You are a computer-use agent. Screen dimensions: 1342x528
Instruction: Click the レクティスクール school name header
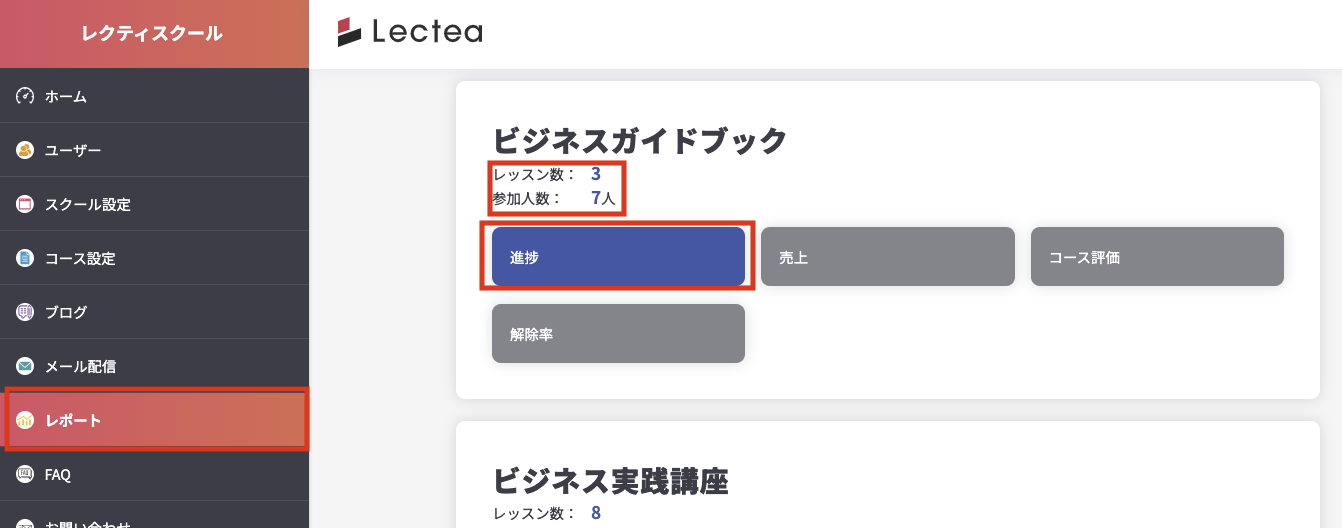click(x=153, y=34)
